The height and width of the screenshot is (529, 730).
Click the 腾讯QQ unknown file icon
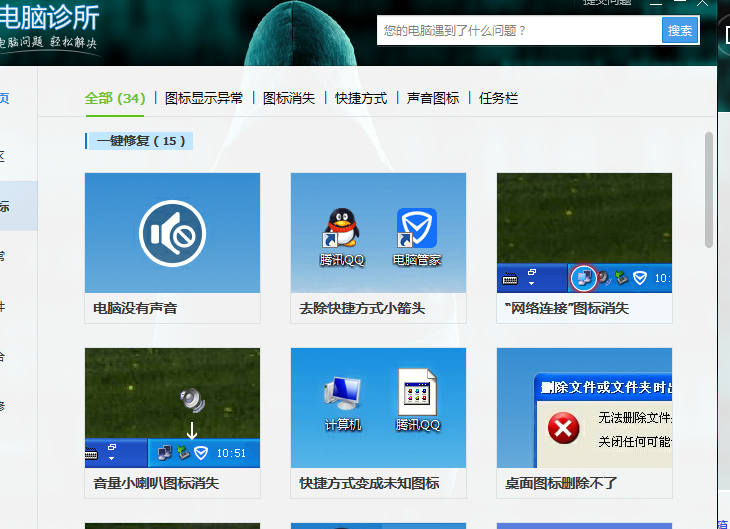[x=418, y=392]
